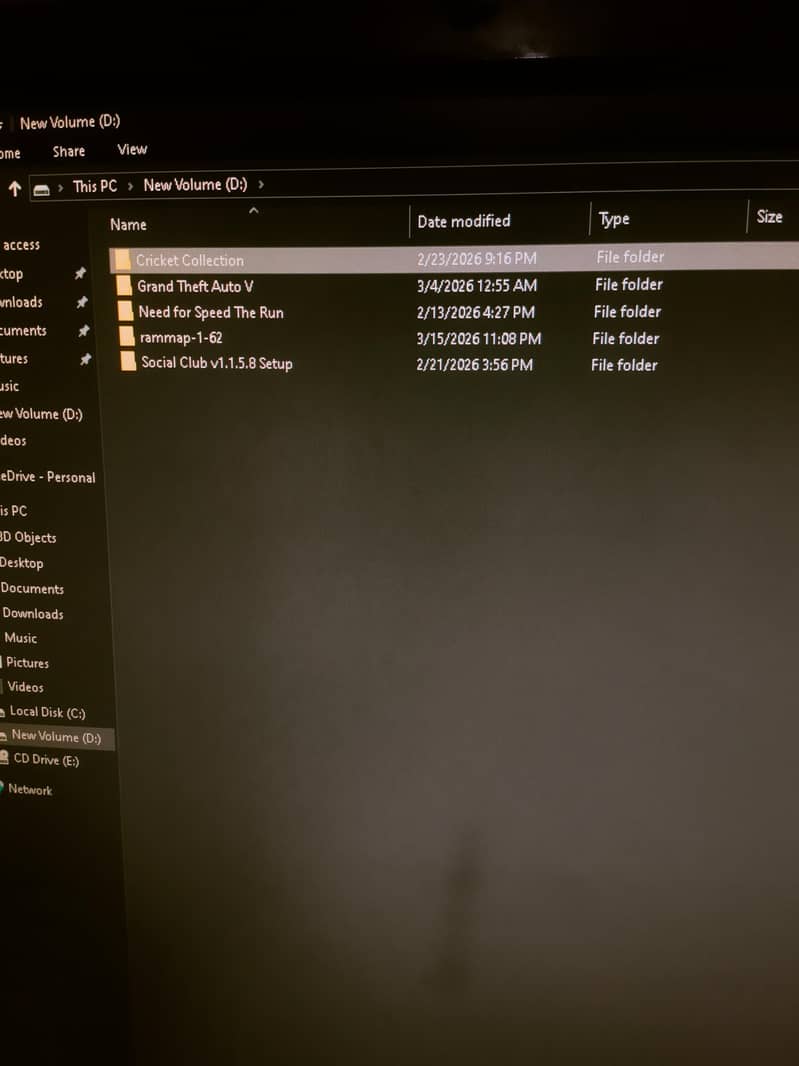Select Local Disk (C:) in navigation pane
This screenshot has width=799, height=1066.
(x=47, y=712)
